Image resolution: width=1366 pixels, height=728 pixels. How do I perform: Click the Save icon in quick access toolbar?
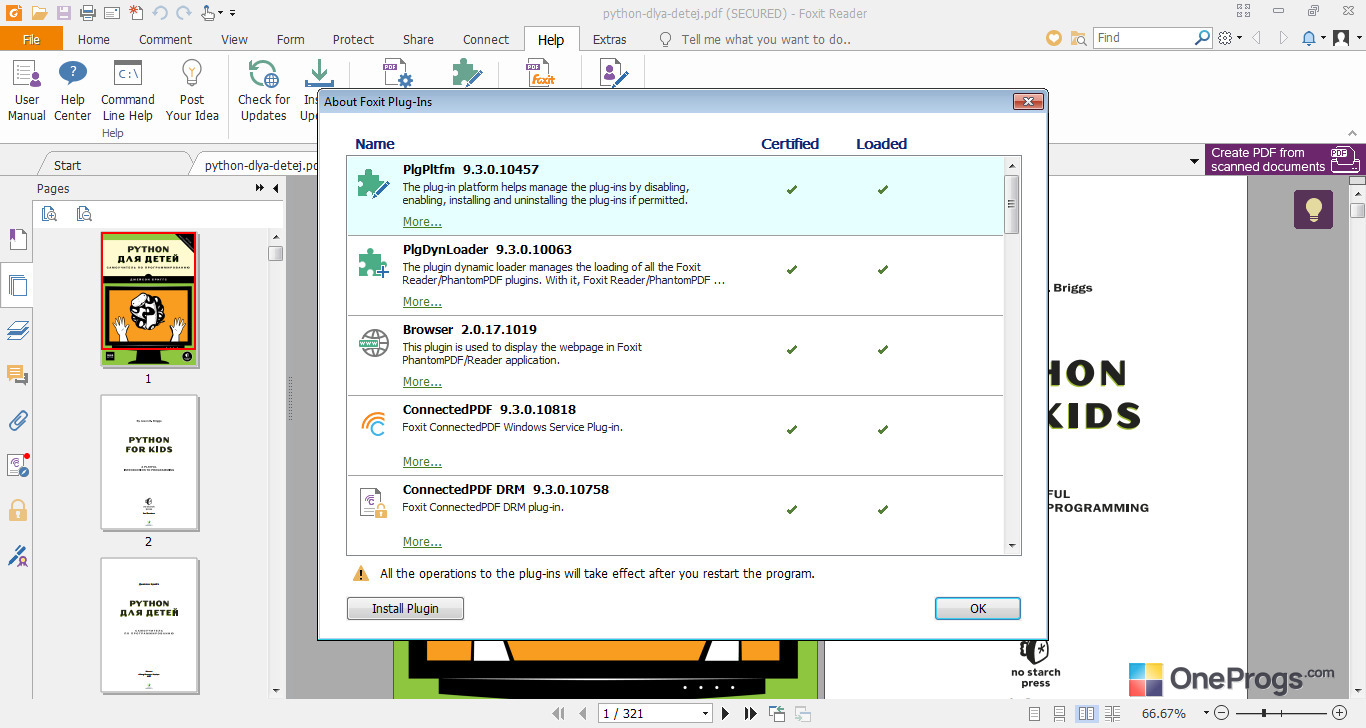pyautogui.click(x=64, y=13)
